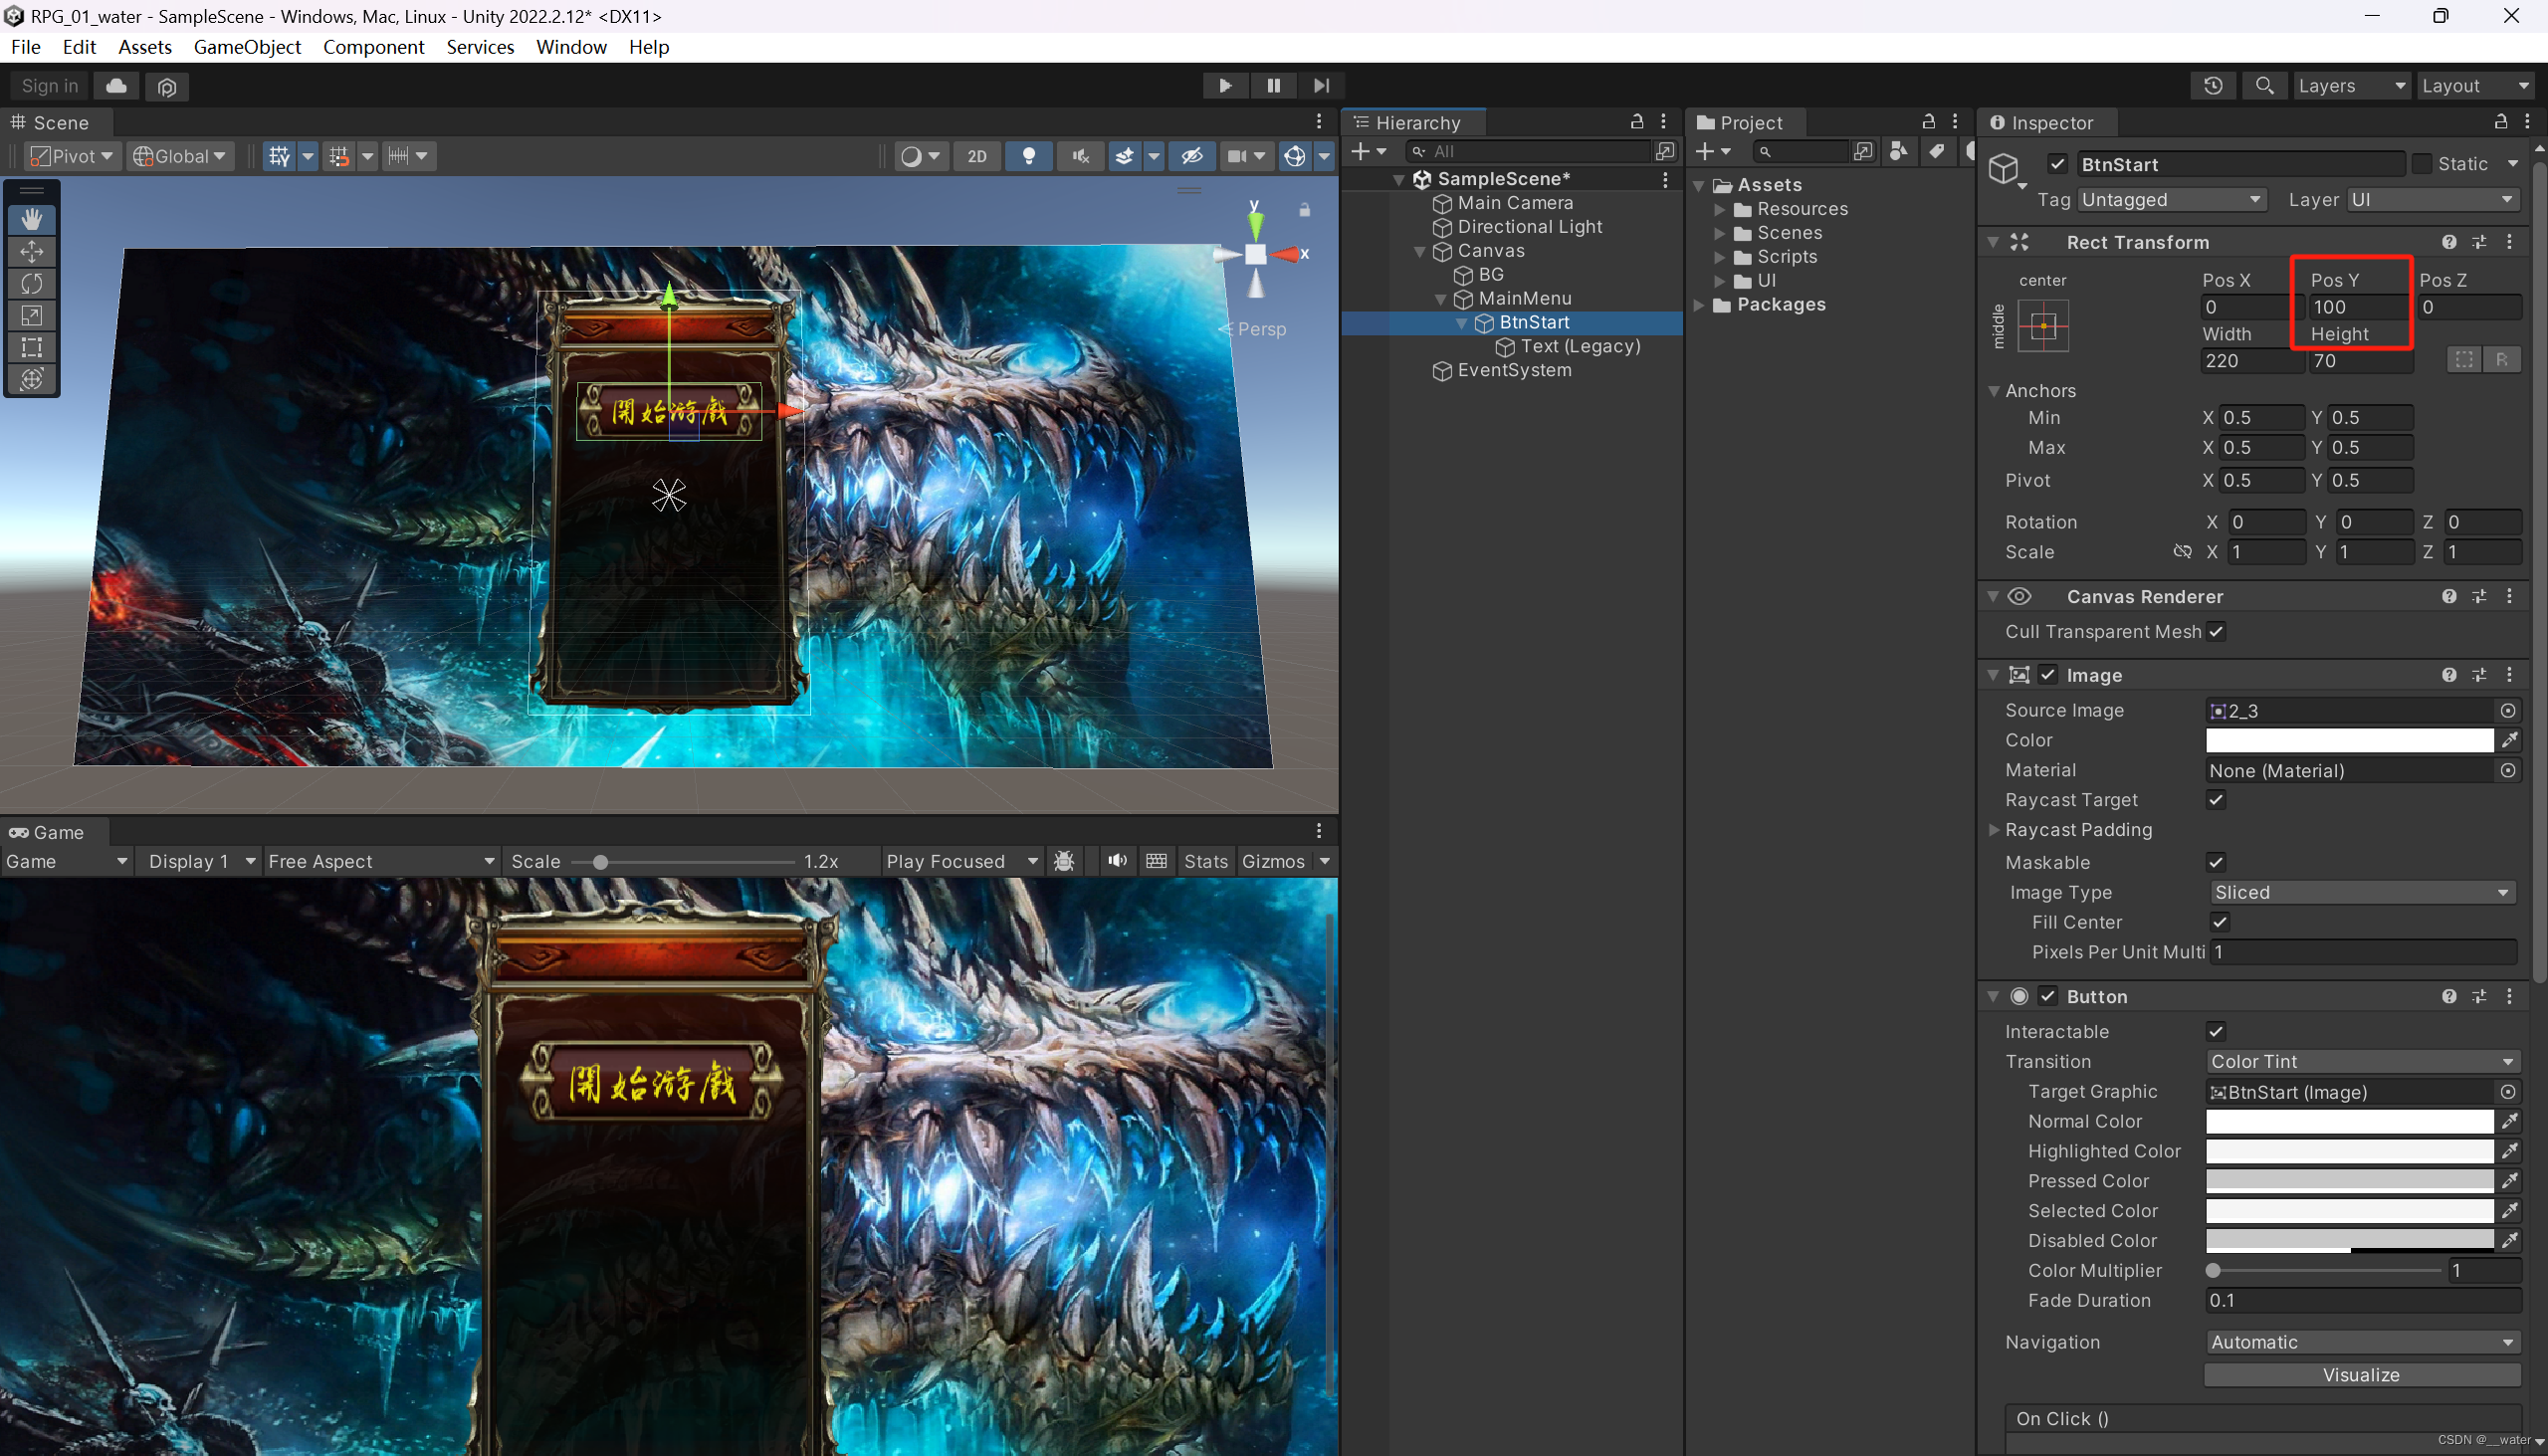Select the Rotate tool in Scene toolbar
Viewport: 2548px width, 1456px height.
(x=32, y=283)
